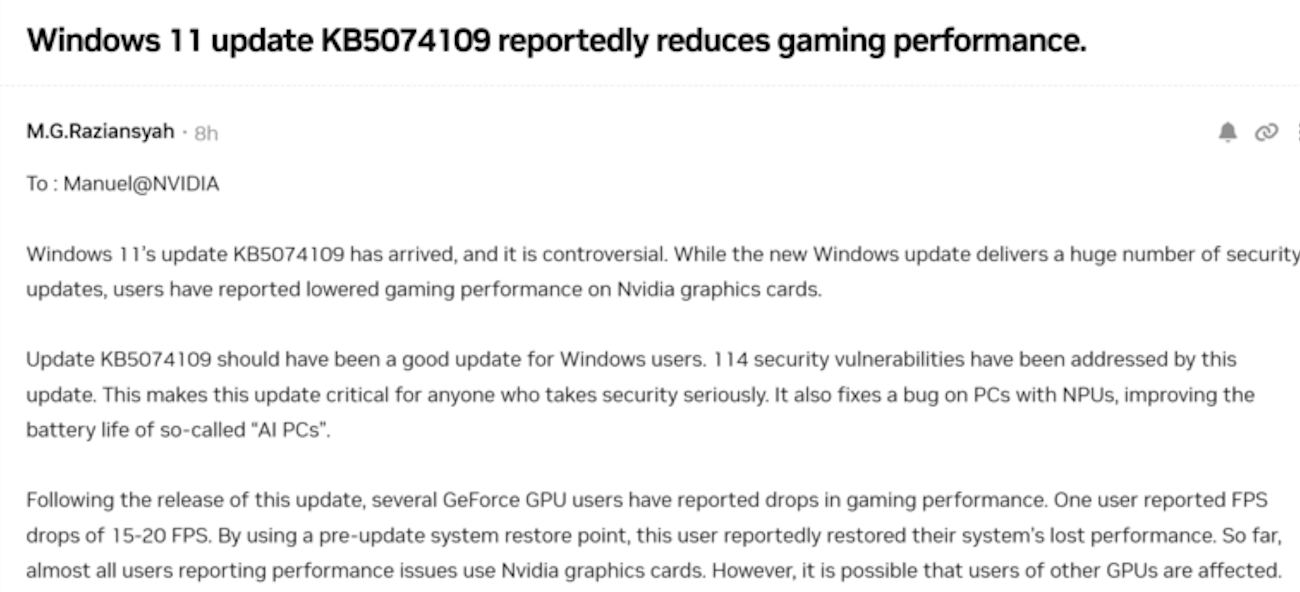Click the word "NPUs" in the post
Viewport: 1300px width, 592px height.
tap(1083, 395)
